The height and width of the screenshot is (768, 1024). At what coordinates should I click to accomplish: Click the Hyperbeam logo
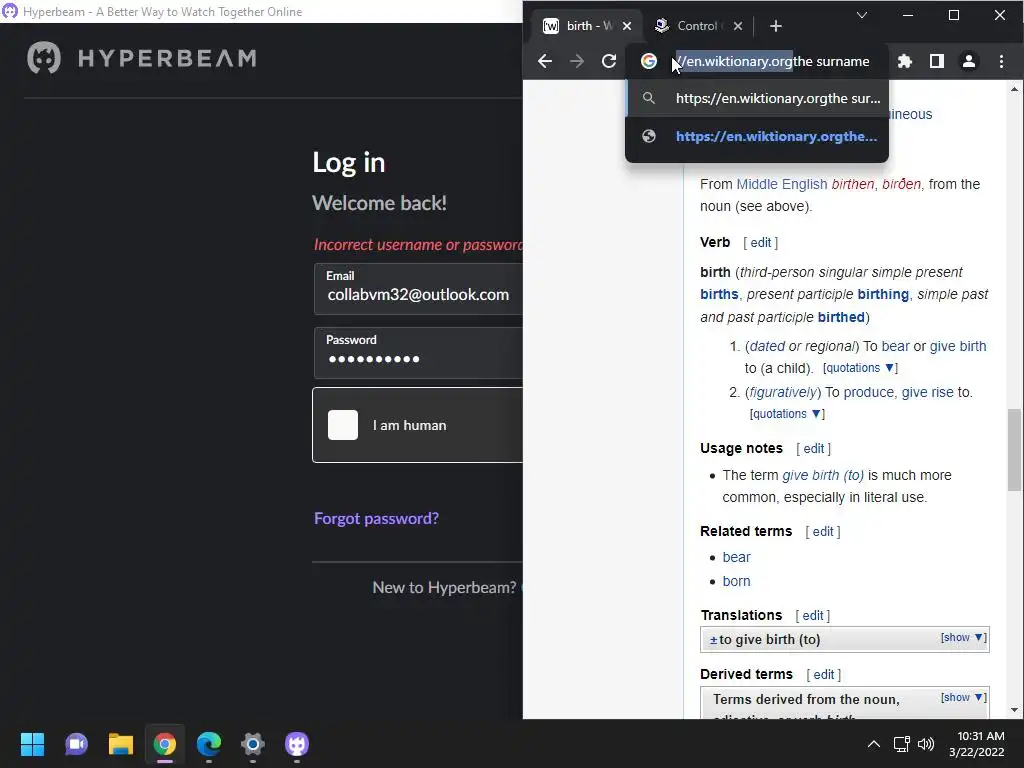click(142, 58)
